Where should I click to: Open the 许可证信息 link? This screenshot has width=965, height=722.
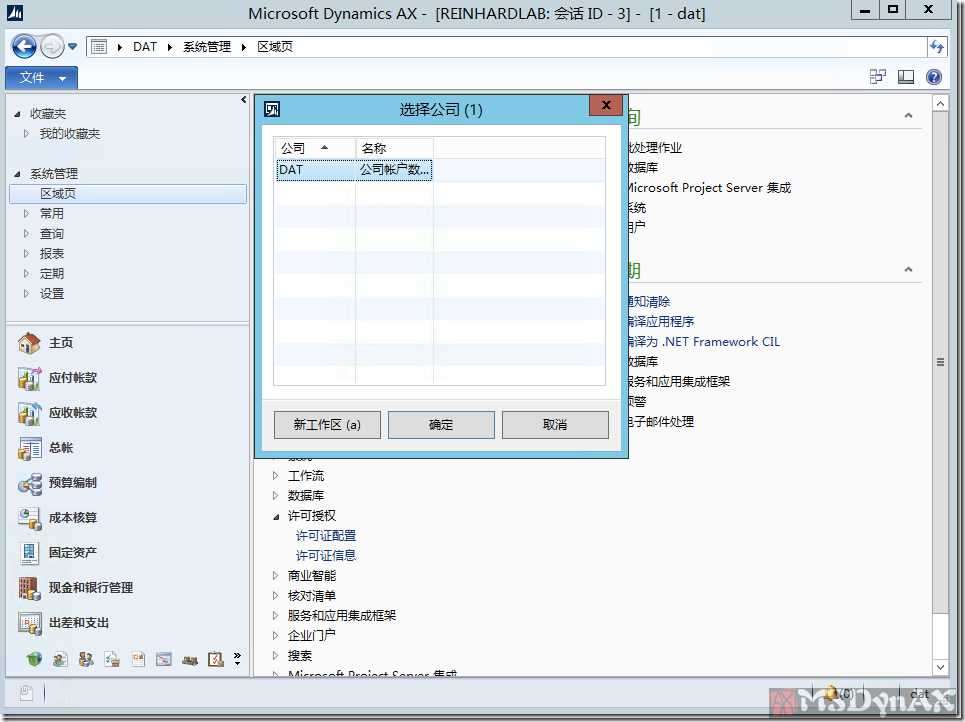coord(326,555)
